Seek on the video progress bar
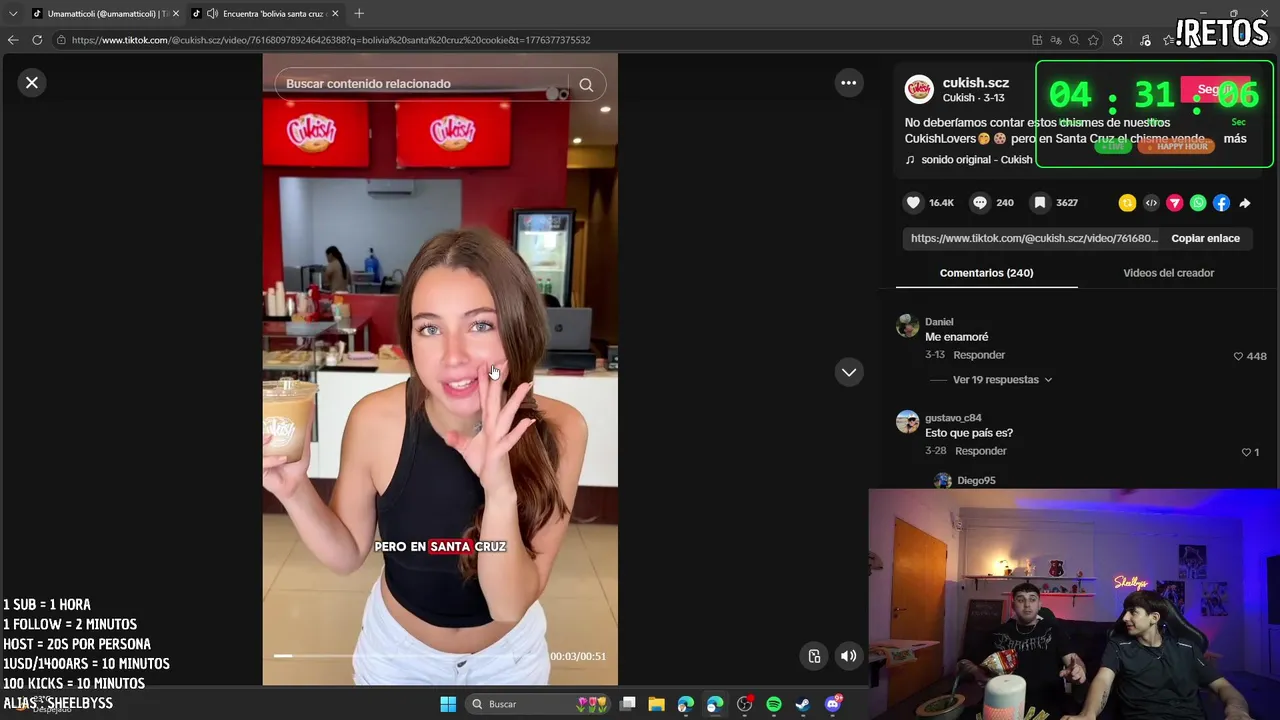 tap(408, 656)
